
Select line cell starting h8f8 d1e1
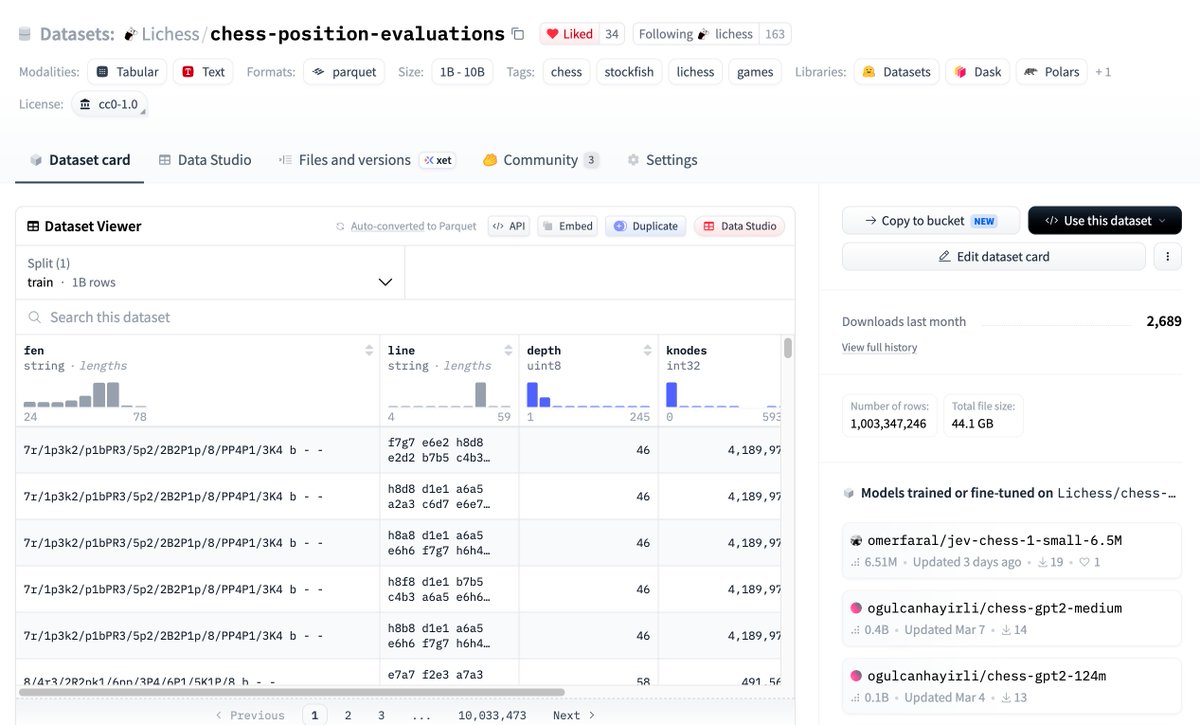pos(449,589)
